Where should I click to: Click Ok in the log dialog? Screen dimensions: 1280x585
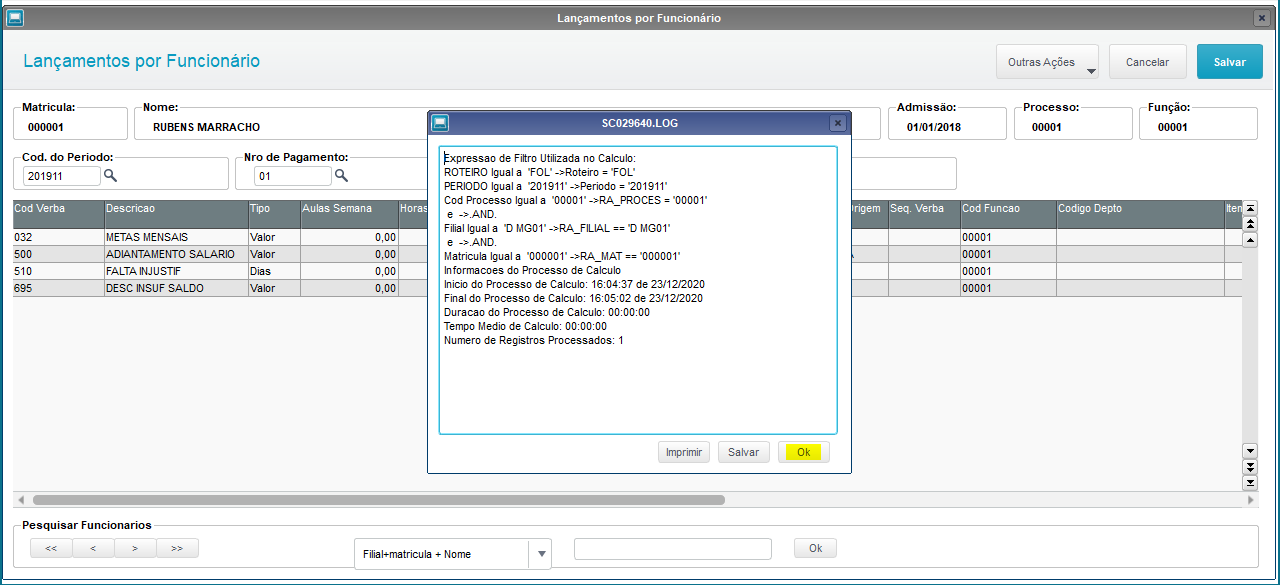(x=803, y=452)
